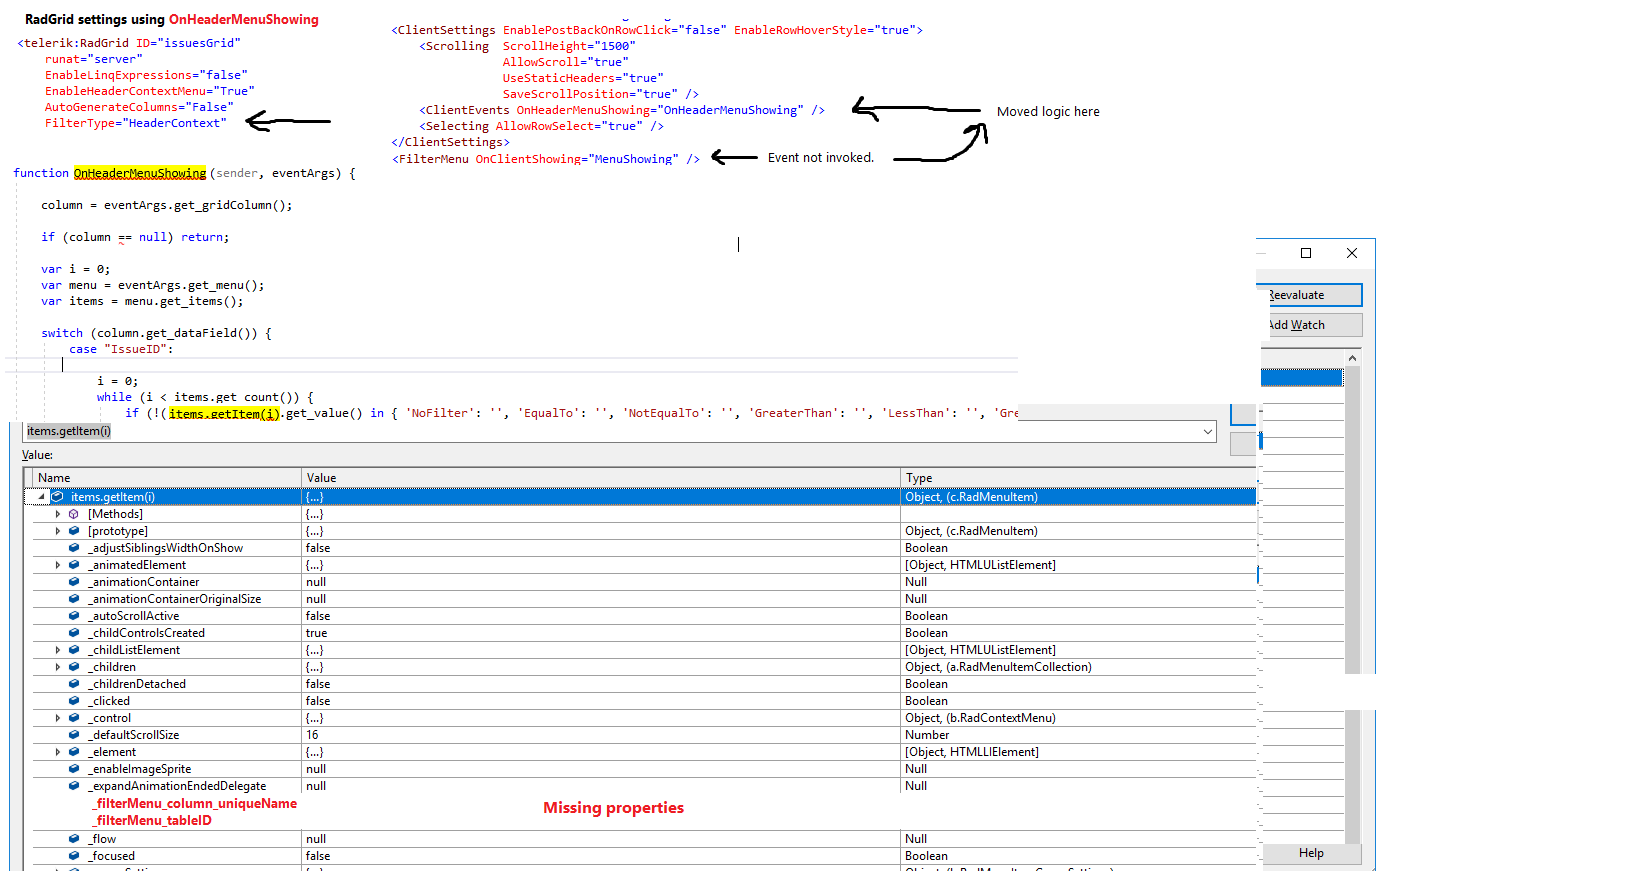Click the icon beside _childListElement
The width and height of the screenshot is (1629, 871).
pyautogui.click(x=74, y=650)
